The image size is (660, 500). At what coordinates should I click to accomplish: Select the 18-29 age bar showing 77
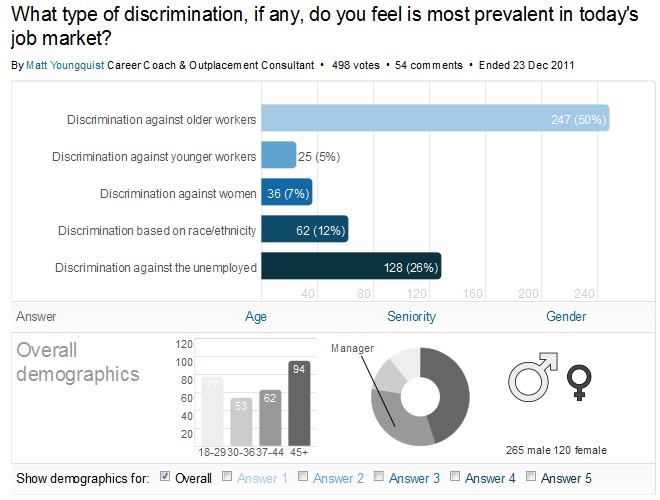tap(212, 411)
